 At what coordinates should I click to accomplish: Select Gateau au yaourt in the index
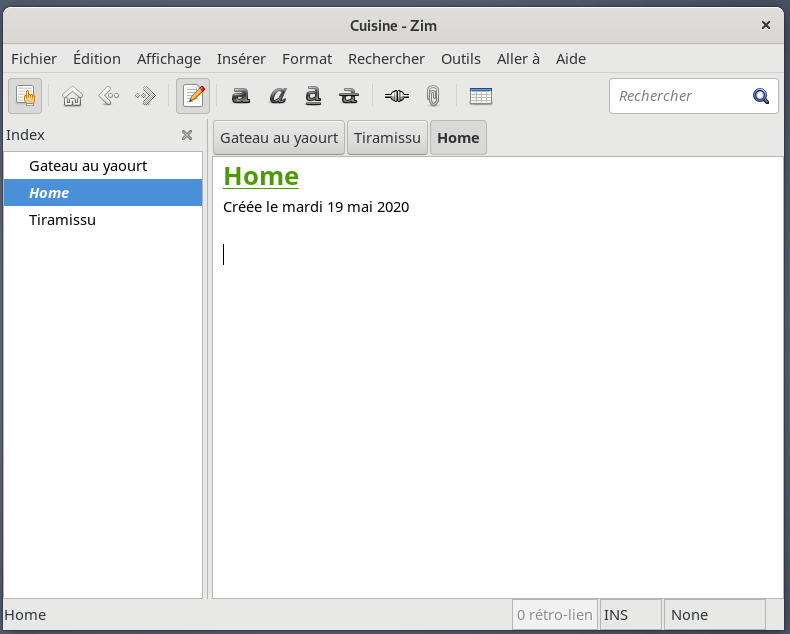pos(88,165)
